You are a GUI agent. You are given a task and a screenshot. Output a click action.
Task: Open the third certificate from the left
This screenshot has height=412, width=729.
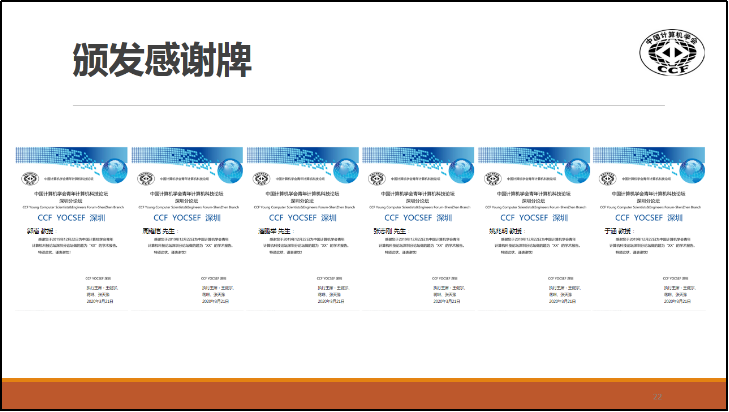[x=303, y=228]
